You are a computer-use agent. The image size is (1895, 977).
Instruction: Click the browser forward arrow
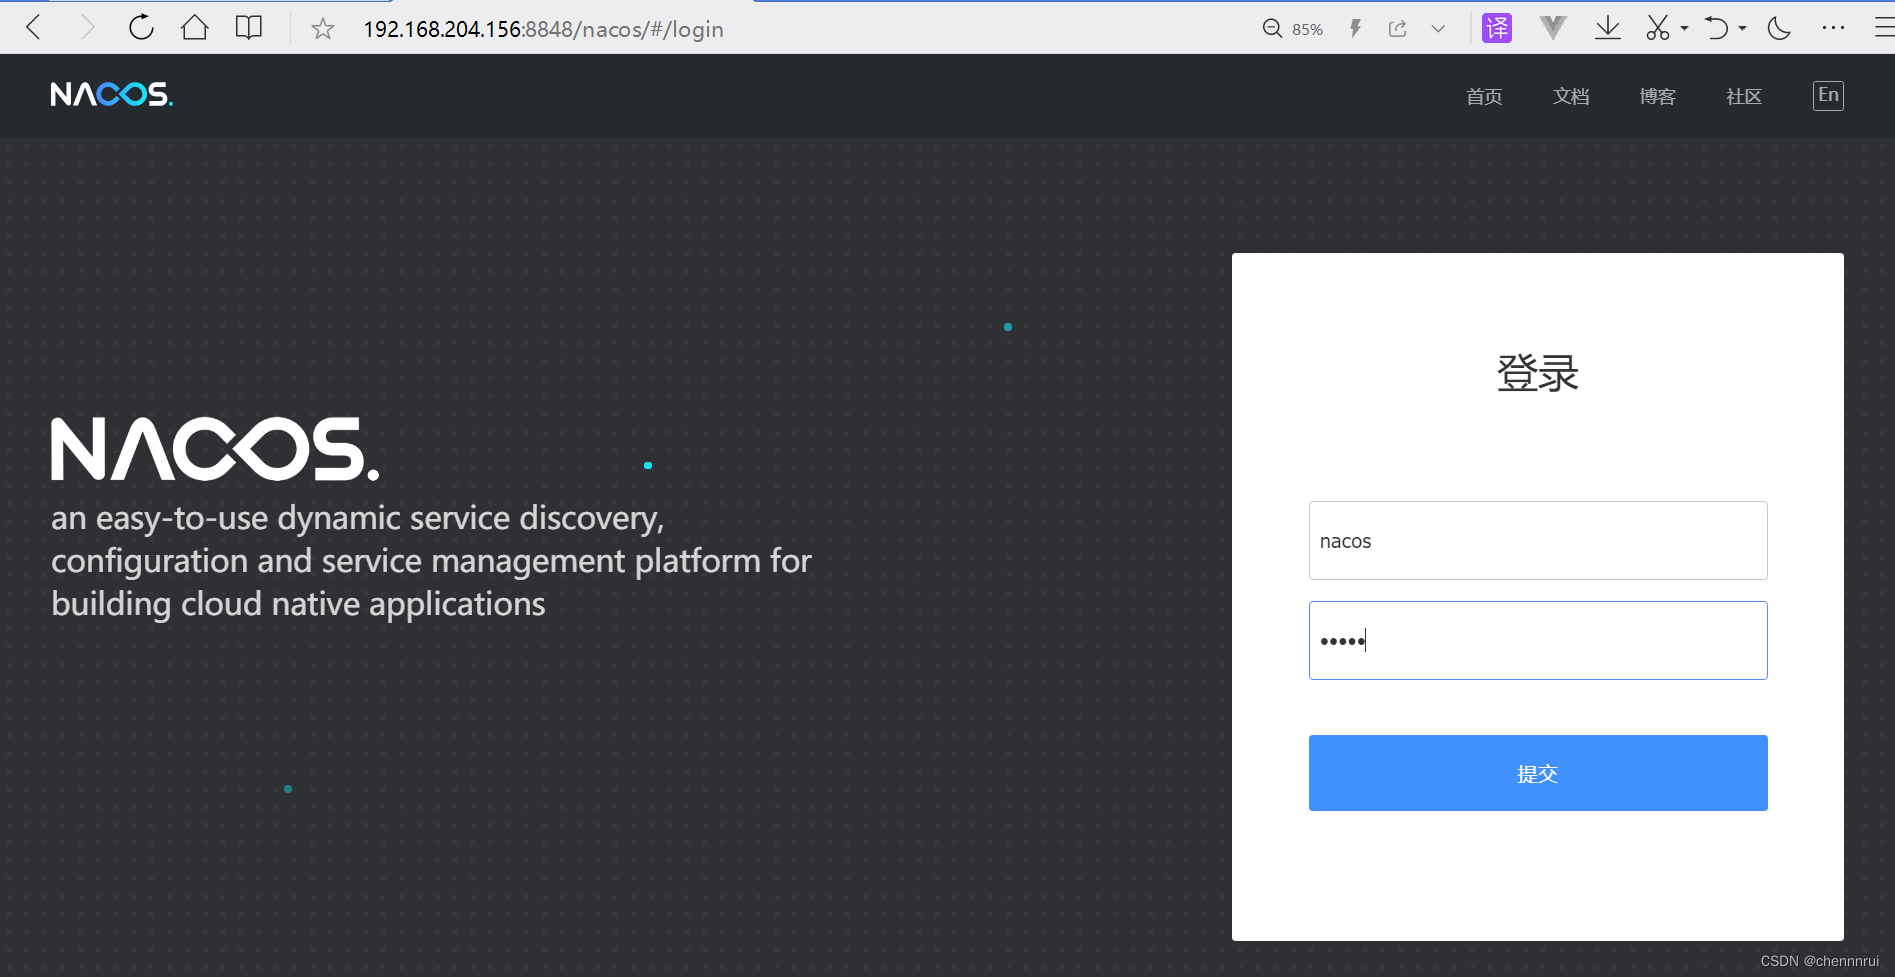point(88,28)
